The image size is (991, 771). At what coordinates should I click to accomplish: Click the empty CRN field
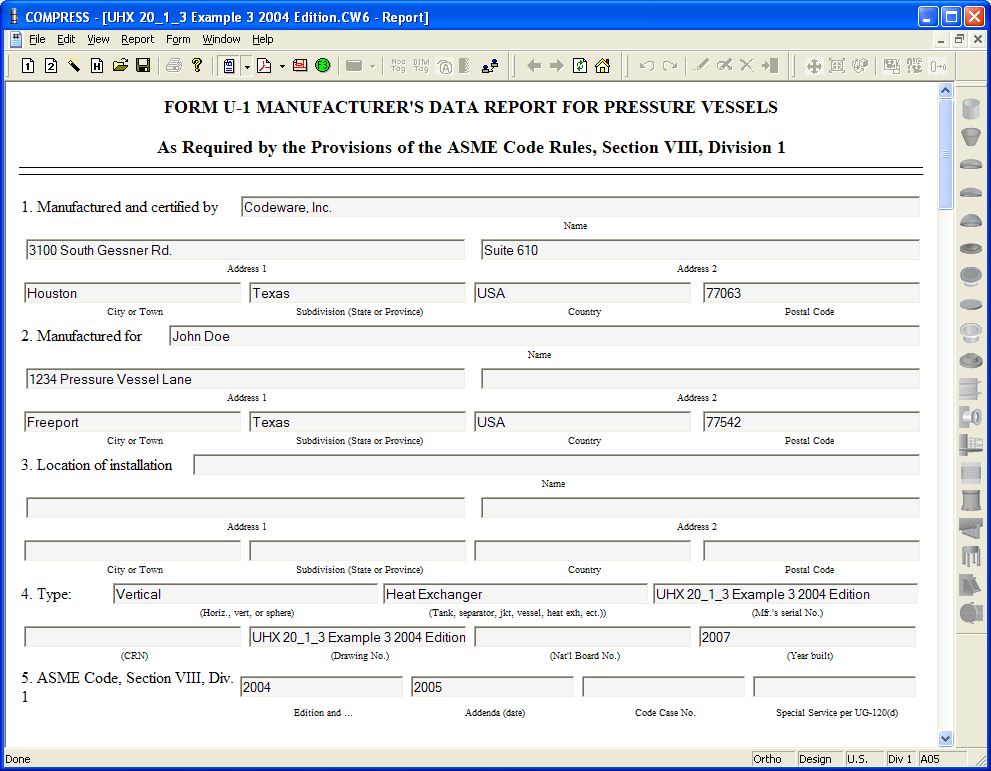(132, 637)
